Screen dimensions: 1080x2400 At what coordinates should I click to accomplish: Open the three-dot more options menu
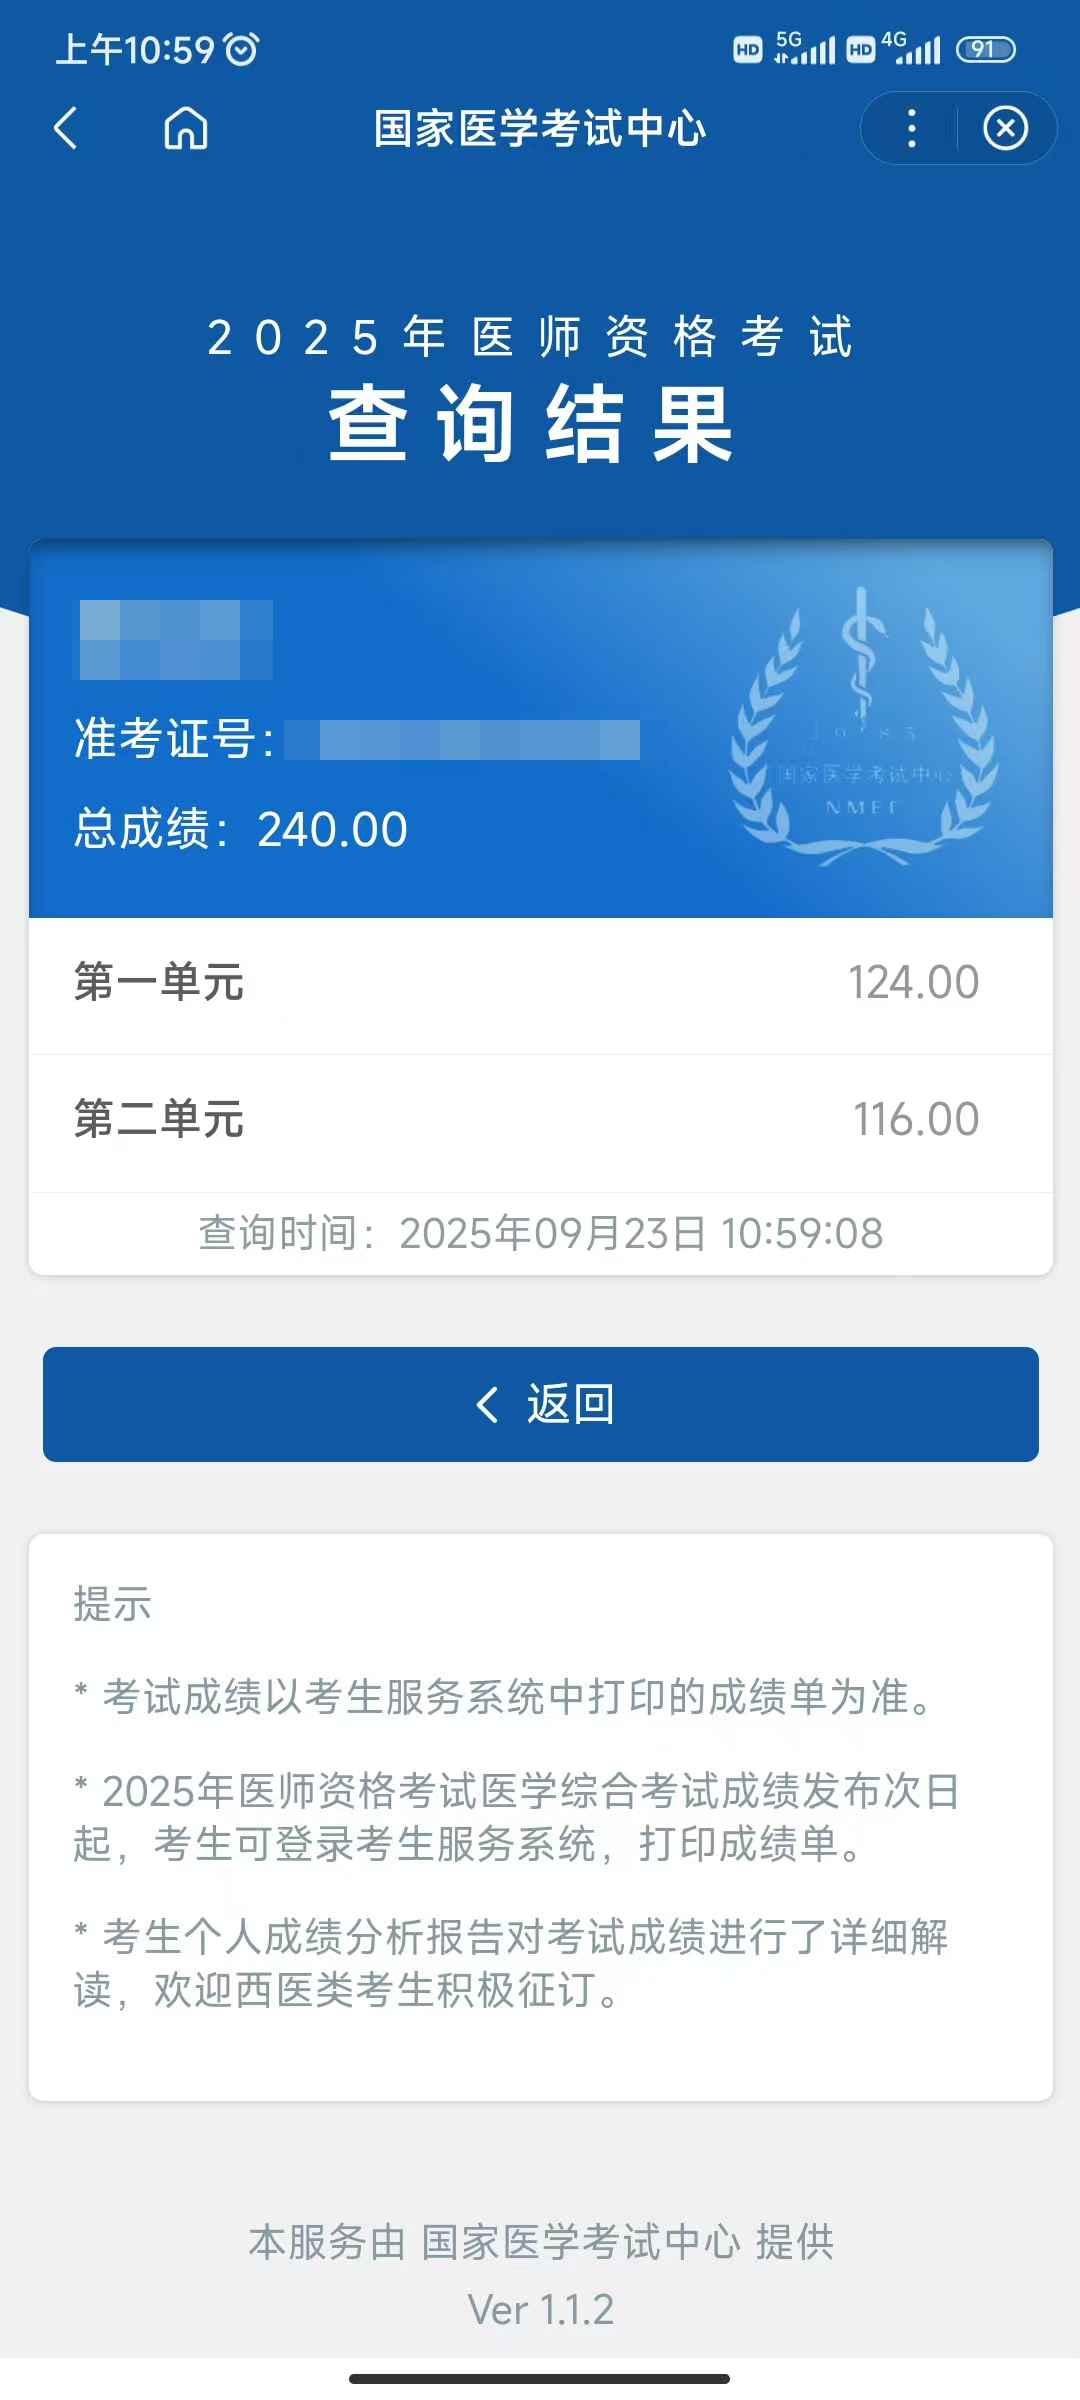coord(911,129)
